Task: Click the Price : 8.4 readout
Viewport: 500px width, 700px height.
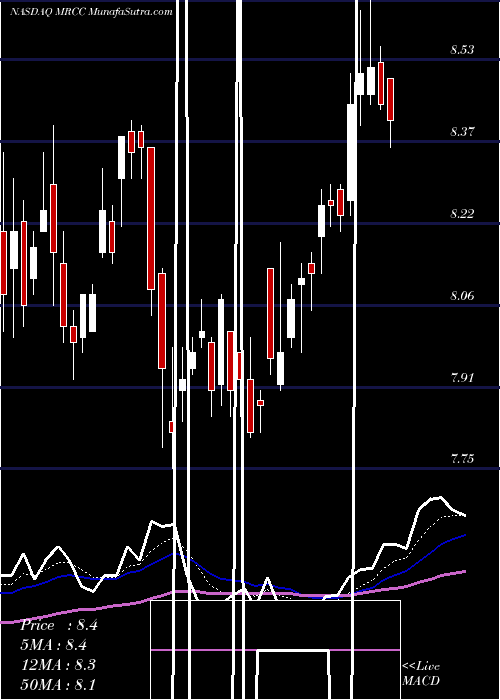Action: click(x=59, y=625)
